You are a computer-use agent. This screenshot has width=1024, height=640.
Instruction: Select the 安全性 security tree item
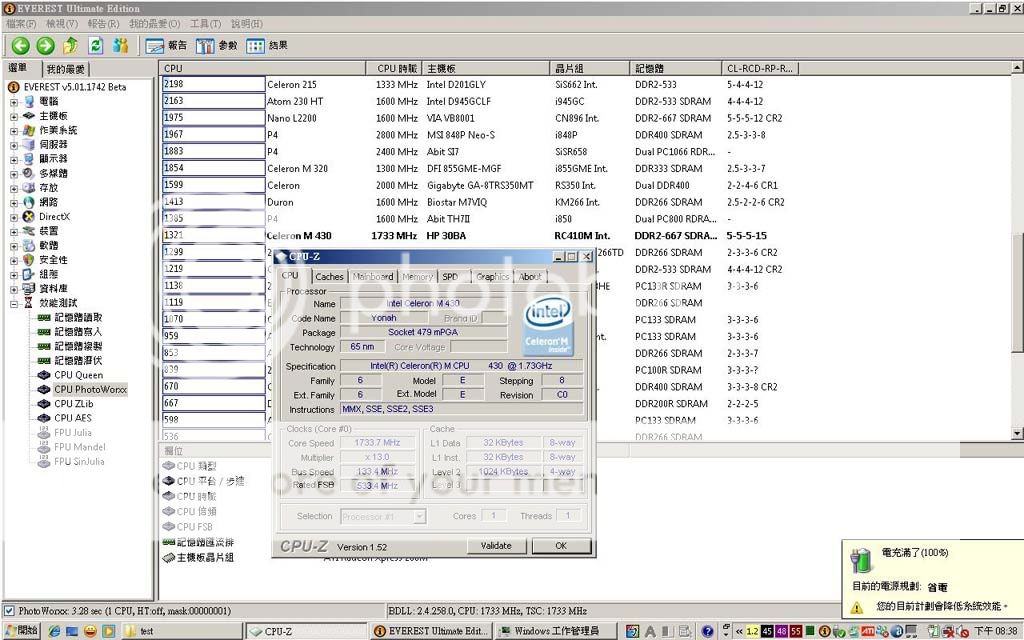pos(53,260)
